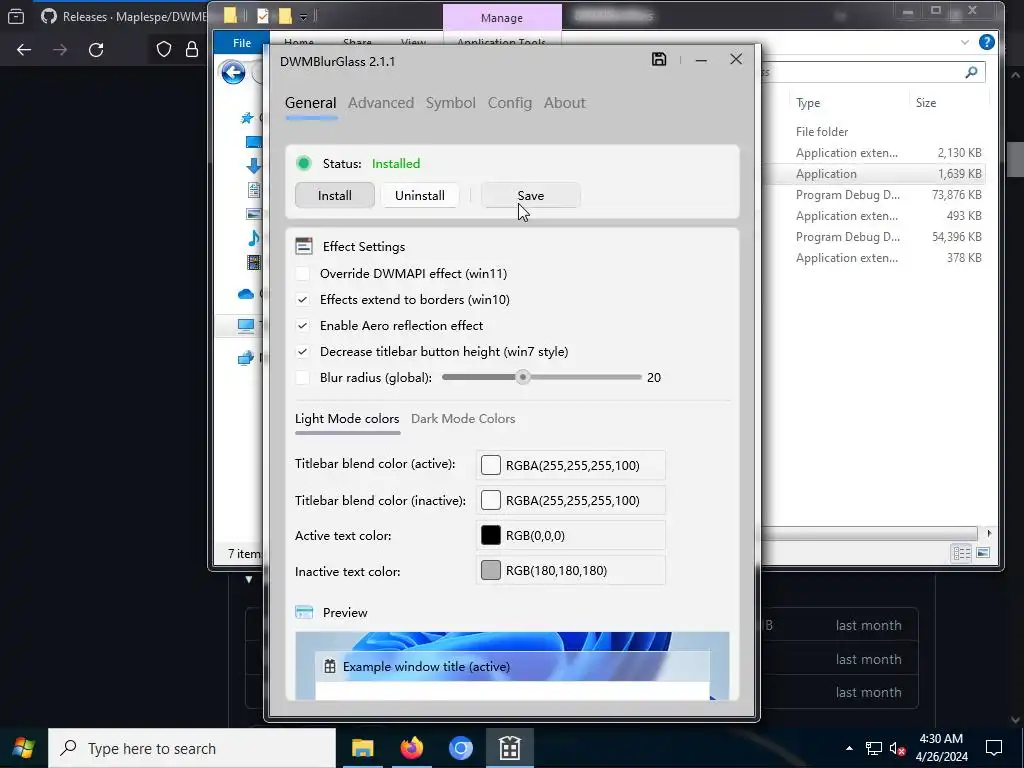The height and width of the screenshot is (768, 1024).
Task: Click Properties checkmark icon in Explorer quick toolbar
Action: tap(263, 16)
